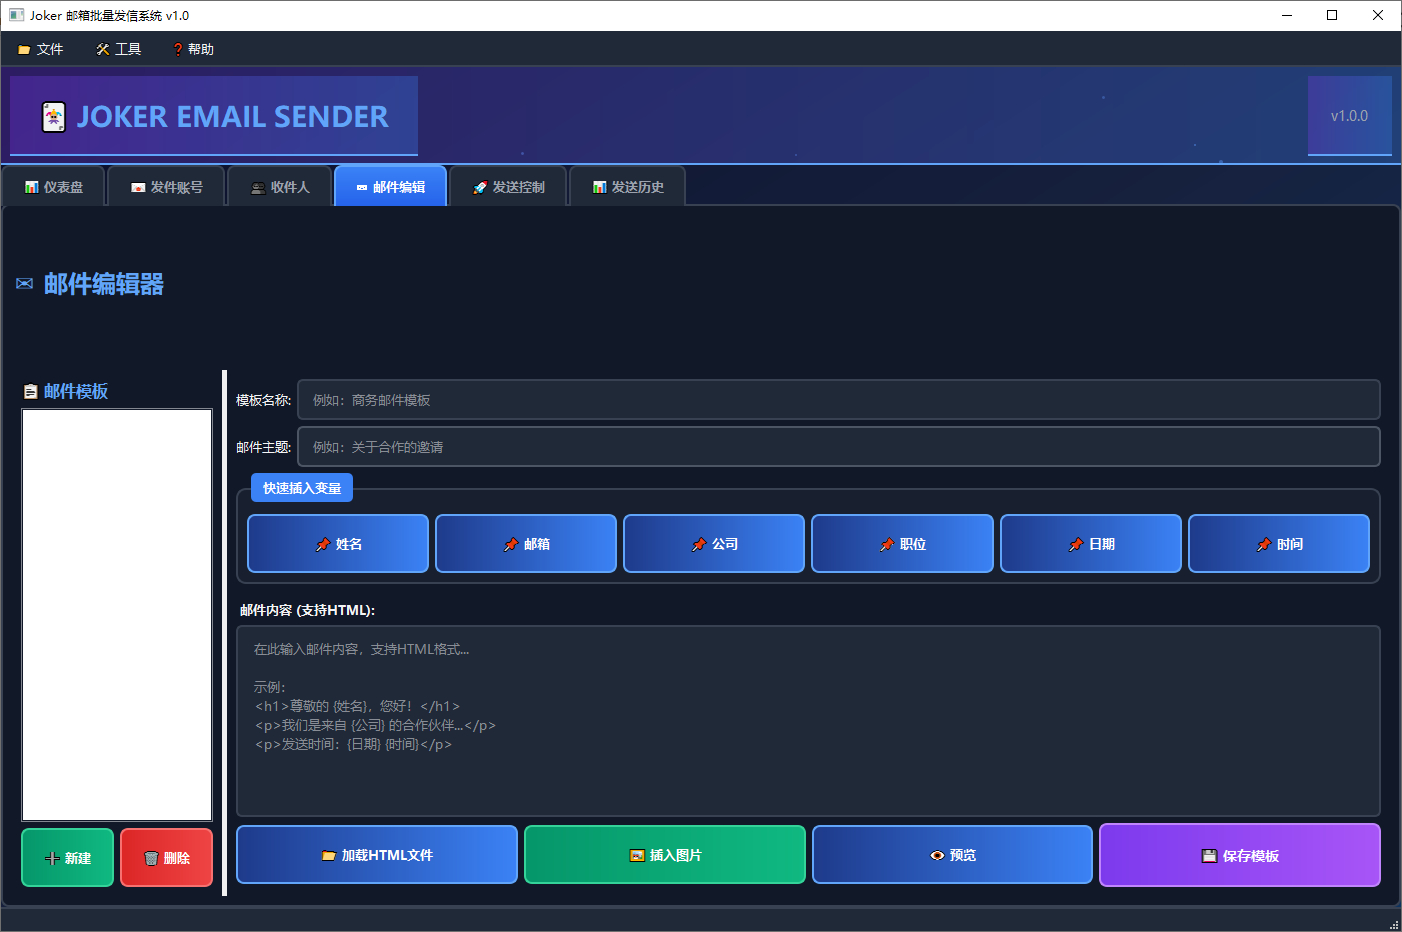This screenshot has width=1402, height=932.
Task: Switch to the 发送控制 tab
Action: tap(508, 185)
